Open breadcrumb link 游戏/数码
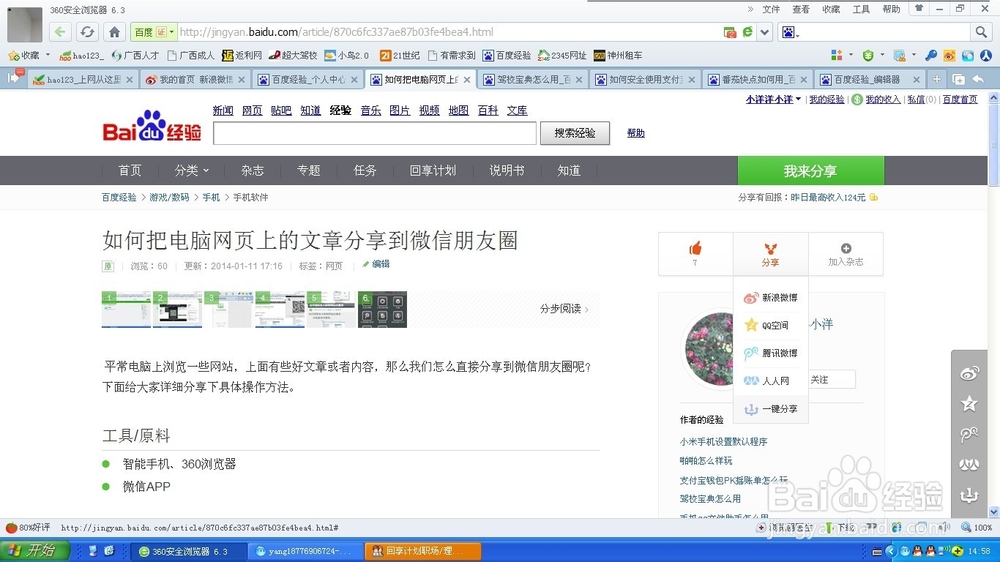This screenshot has width=1000, height=562. click(169, 198)
